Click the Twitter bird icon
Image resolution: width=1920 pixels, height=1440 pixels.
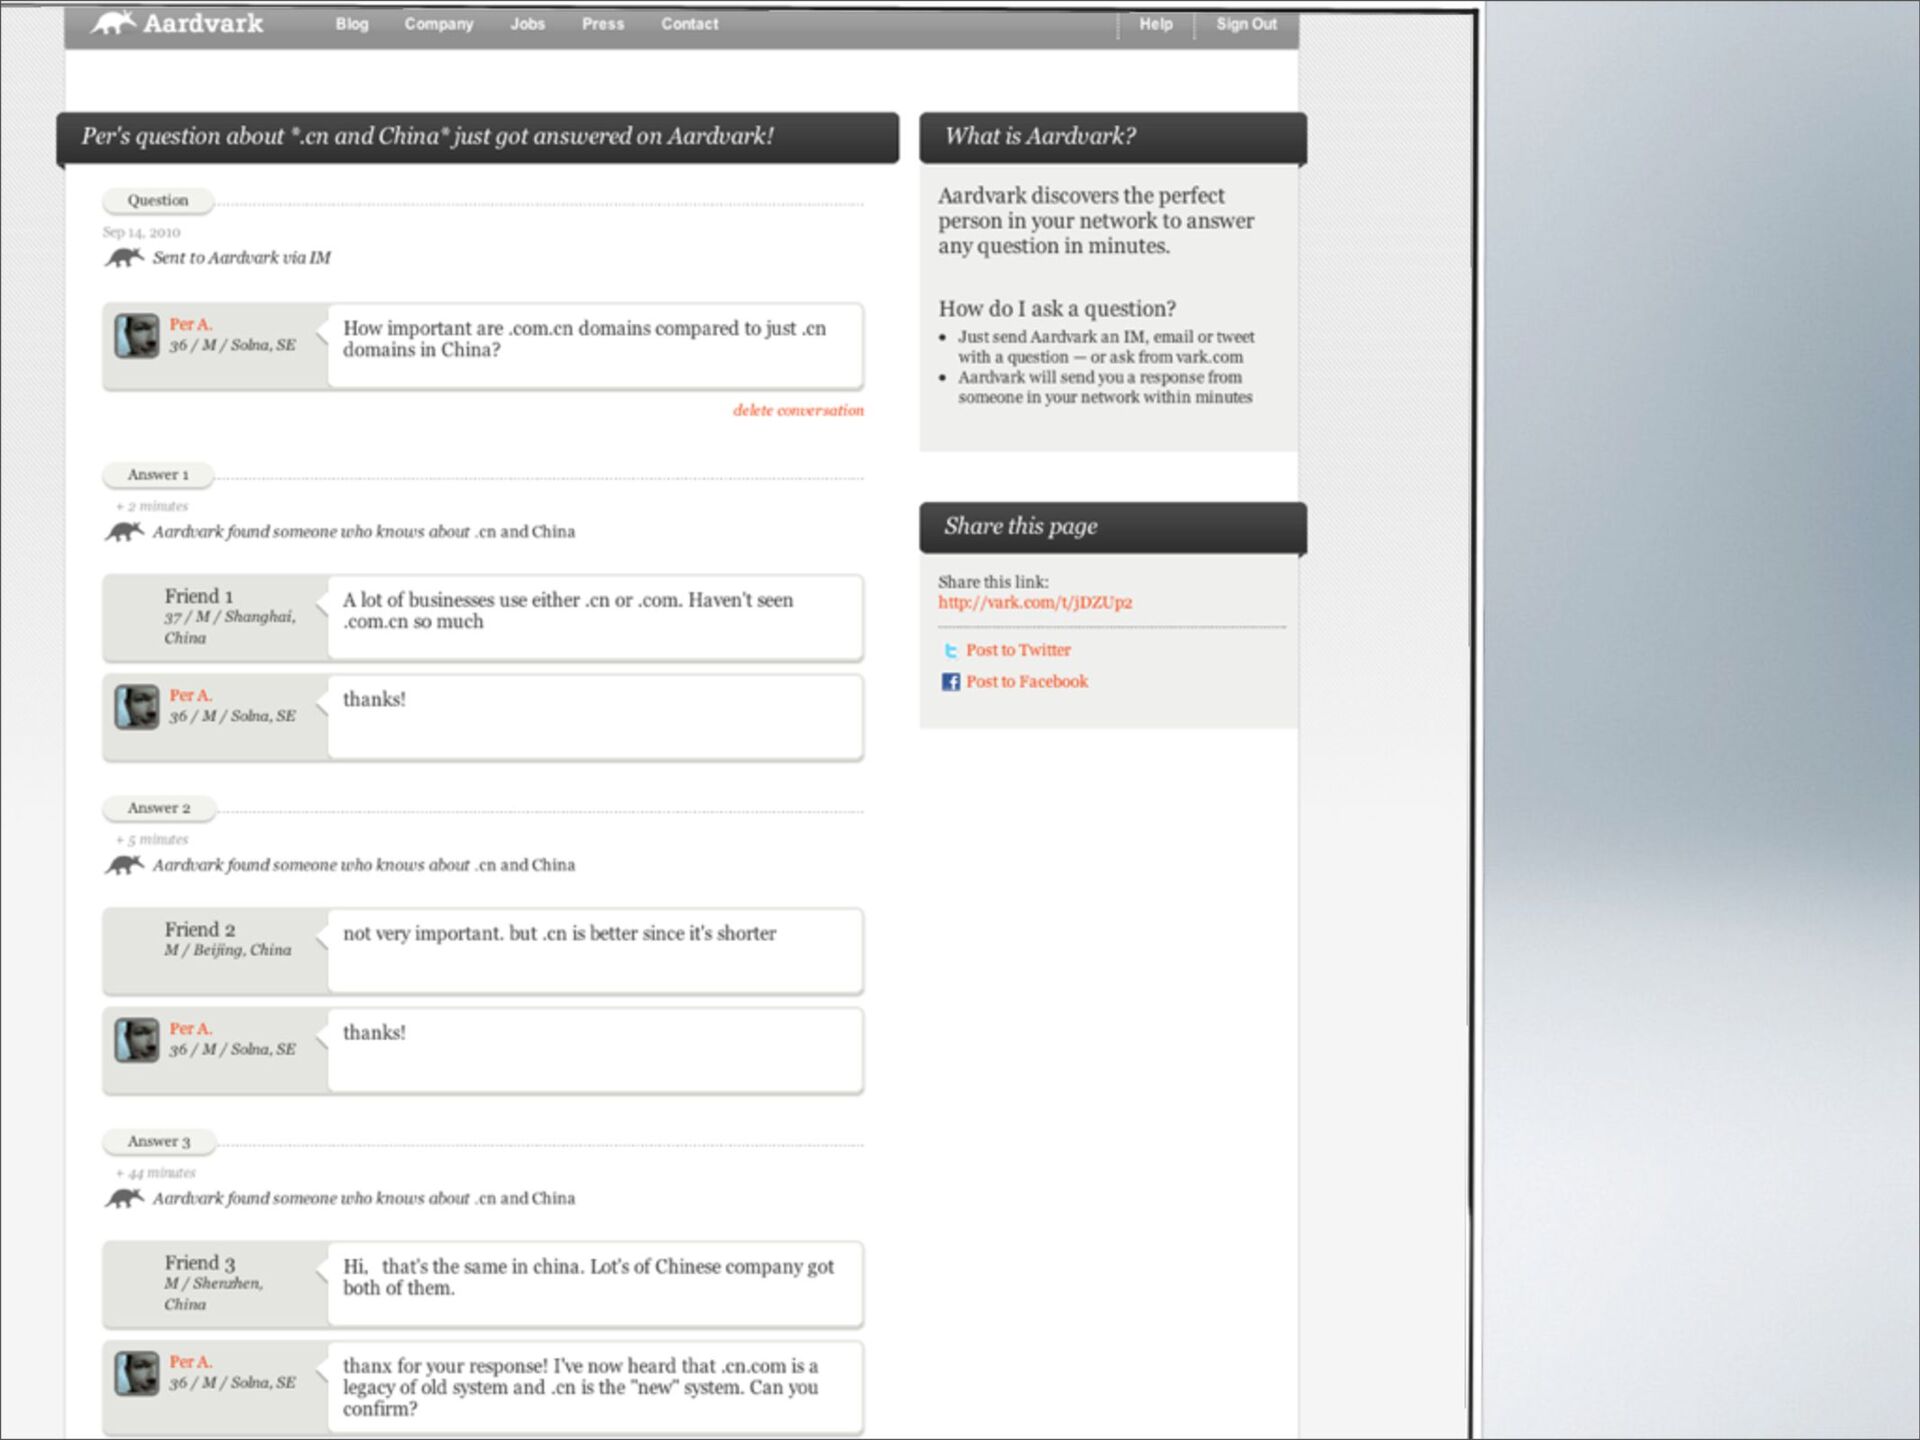pyautogui.click(x=950, y=651)
